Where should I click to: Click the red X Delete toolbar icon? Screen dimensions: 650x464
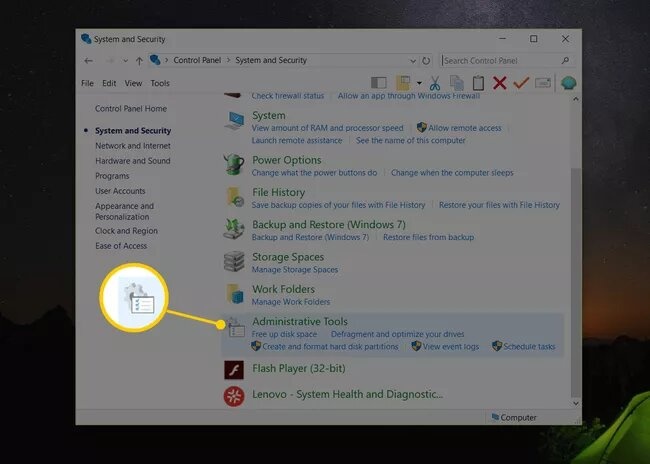(499, 83)
